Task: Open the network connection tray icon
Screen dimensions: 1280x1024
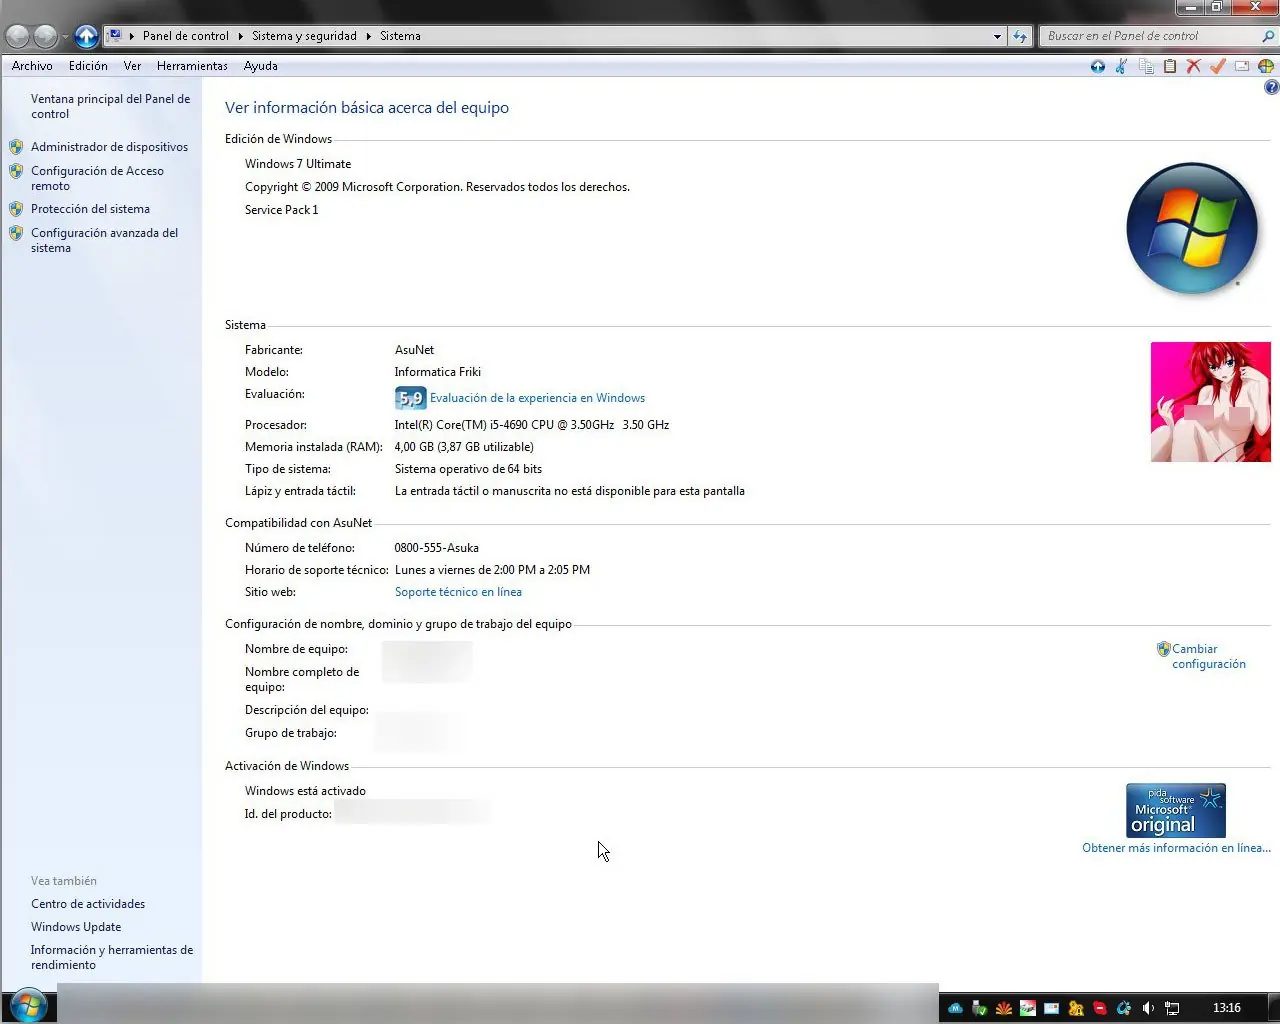Action: point(1172,1008)
